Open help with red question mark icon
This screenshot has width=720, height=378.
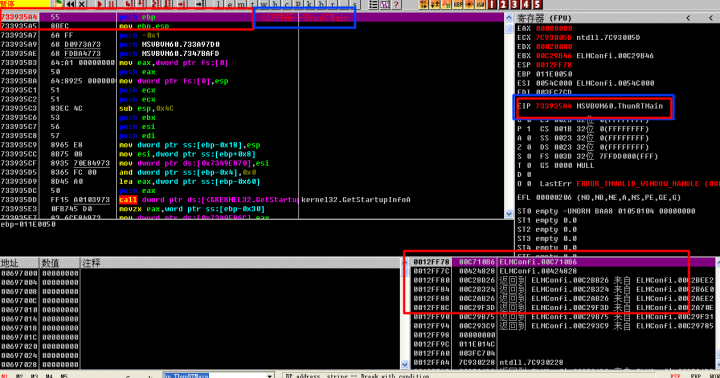396,5
